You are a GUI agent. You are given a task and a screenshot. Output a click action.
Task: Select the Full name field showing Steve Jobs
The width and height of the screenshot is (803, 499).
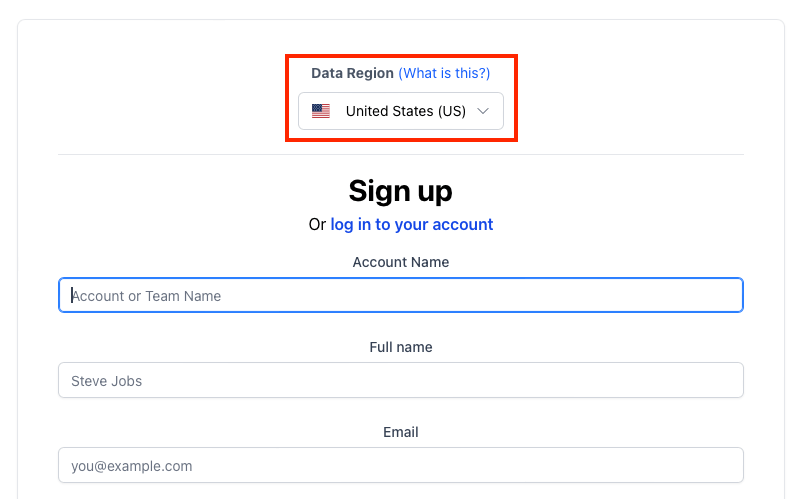pyautogui.click(x=400, y=380)
